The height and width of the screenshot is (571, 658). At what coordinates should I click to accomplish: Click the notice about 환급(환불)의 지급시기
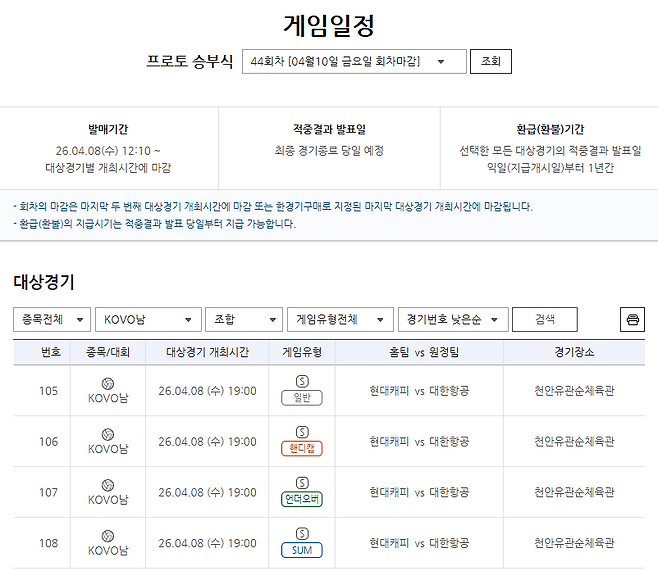coord(154,224)
